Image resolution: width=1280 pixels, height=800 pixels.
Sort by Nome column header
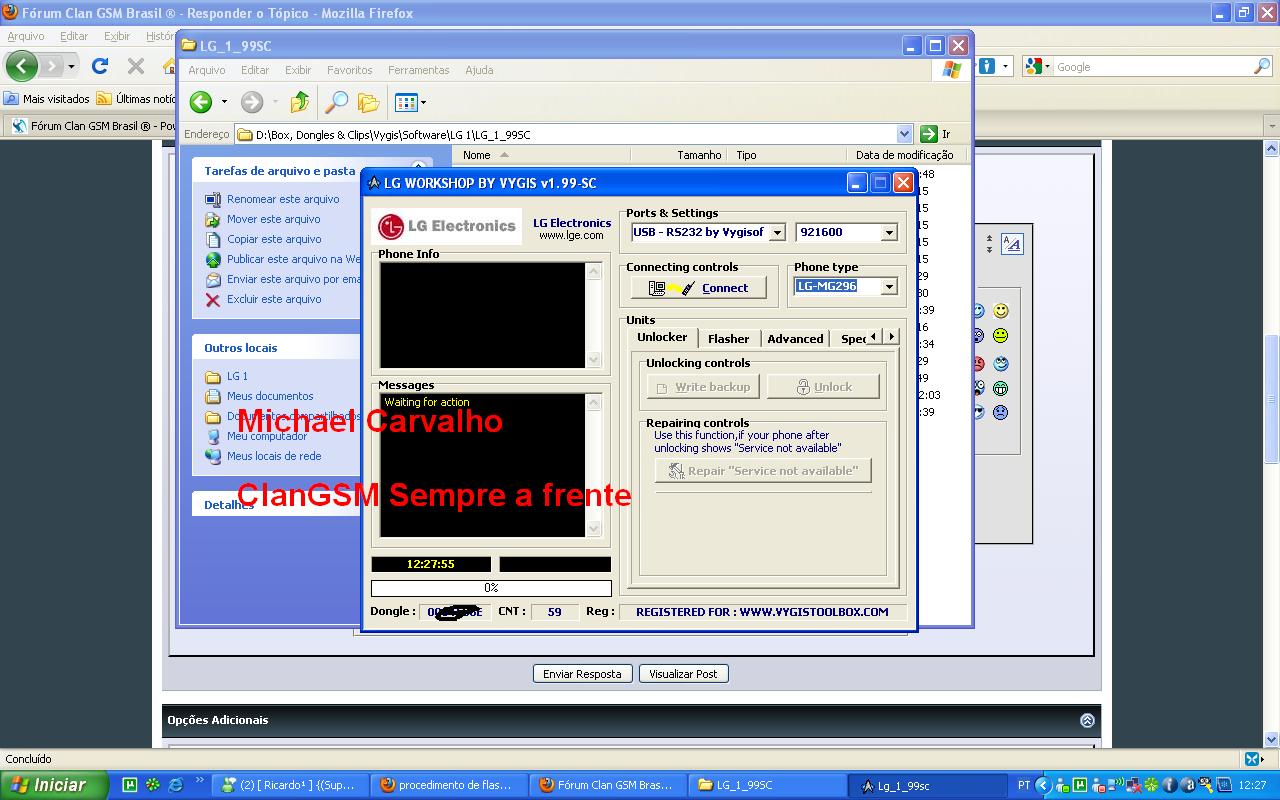pyautogui.click(x=541, y=155)
